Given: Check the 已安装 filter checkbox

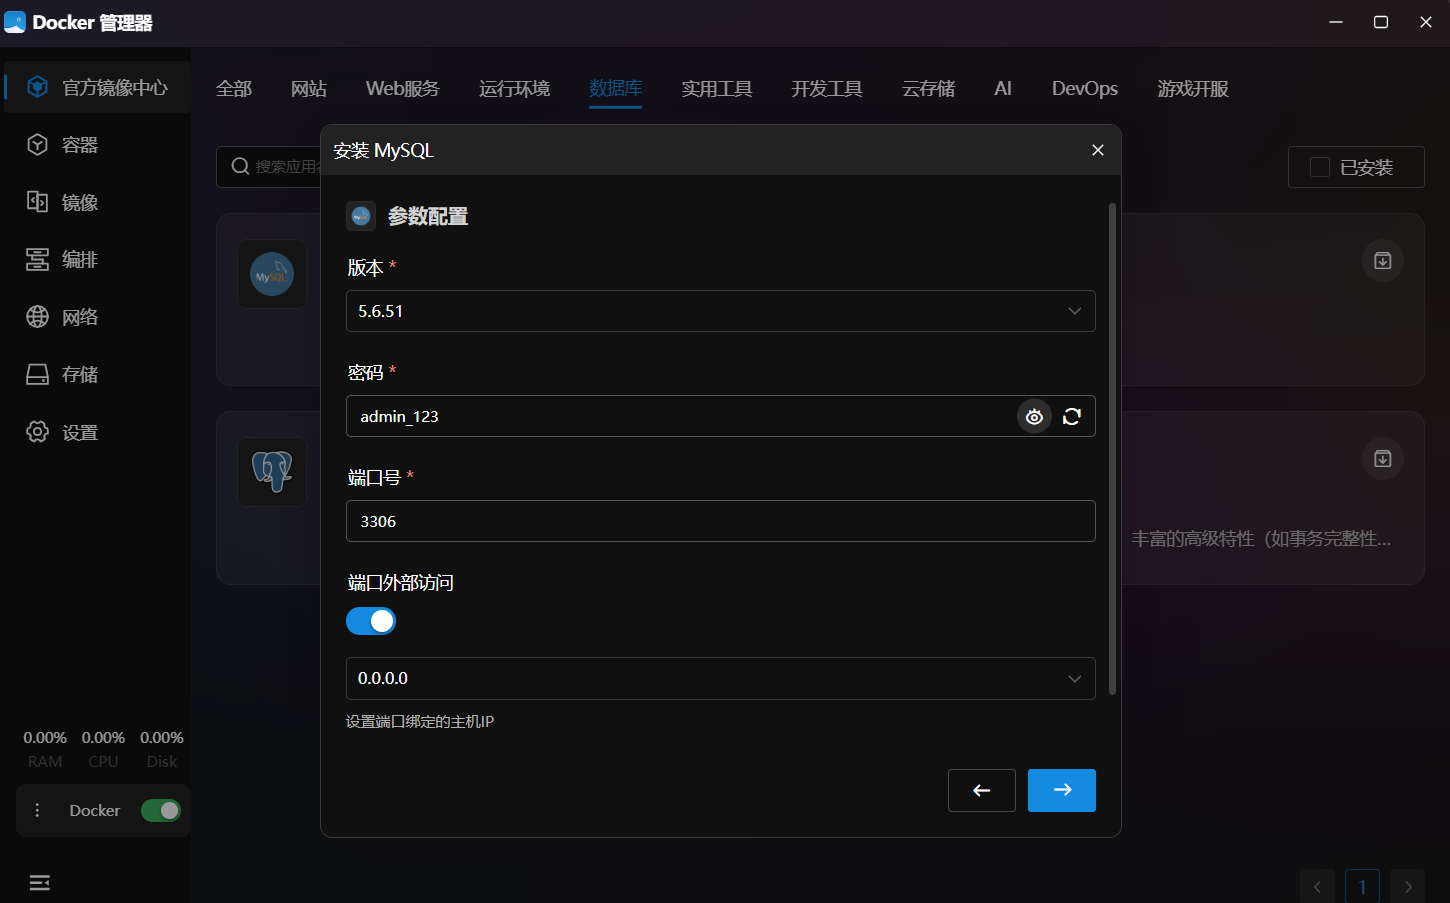Looking at the screenshot, I should pos(1320,167).
